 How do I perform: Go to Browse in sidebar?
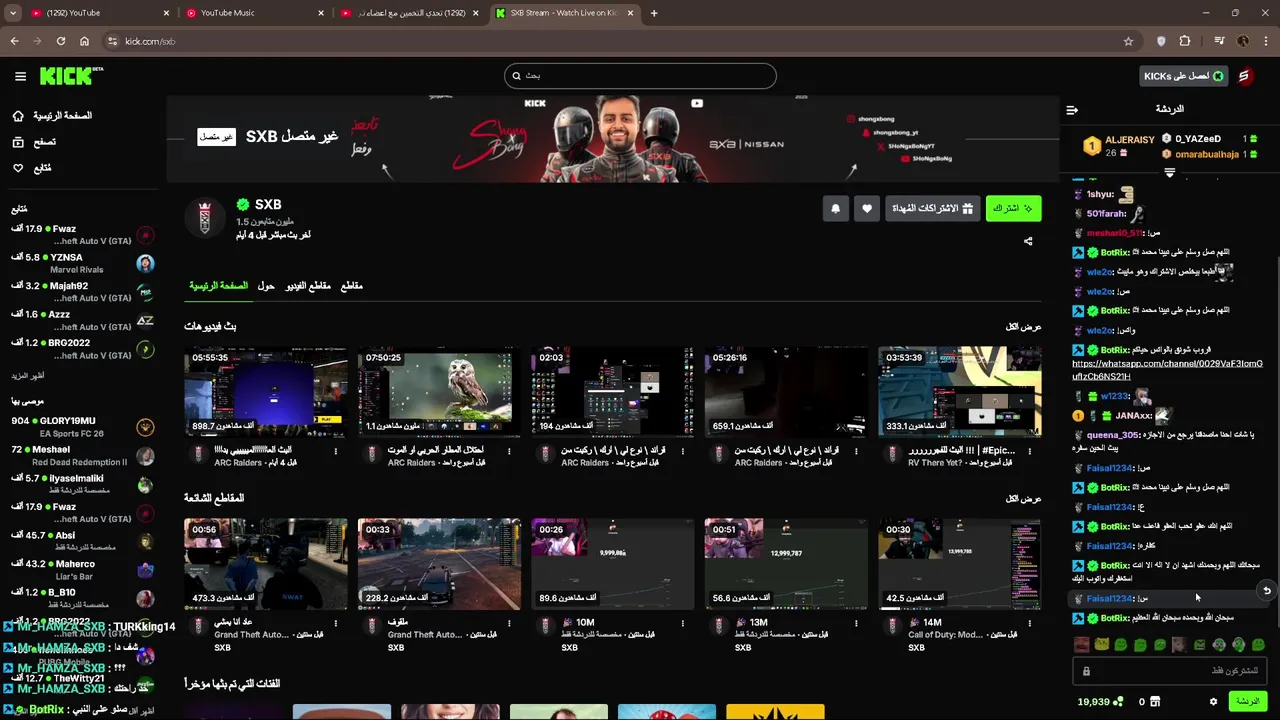34,142
